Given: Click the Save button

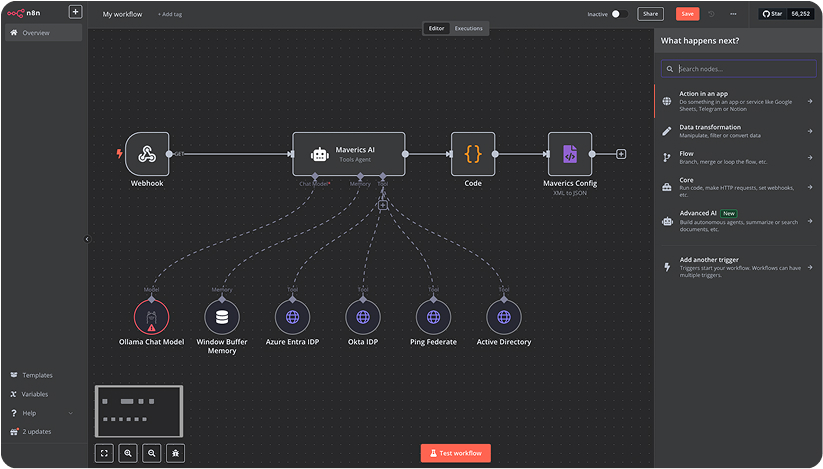Looking at the screenshot, I should pos(688,14).
